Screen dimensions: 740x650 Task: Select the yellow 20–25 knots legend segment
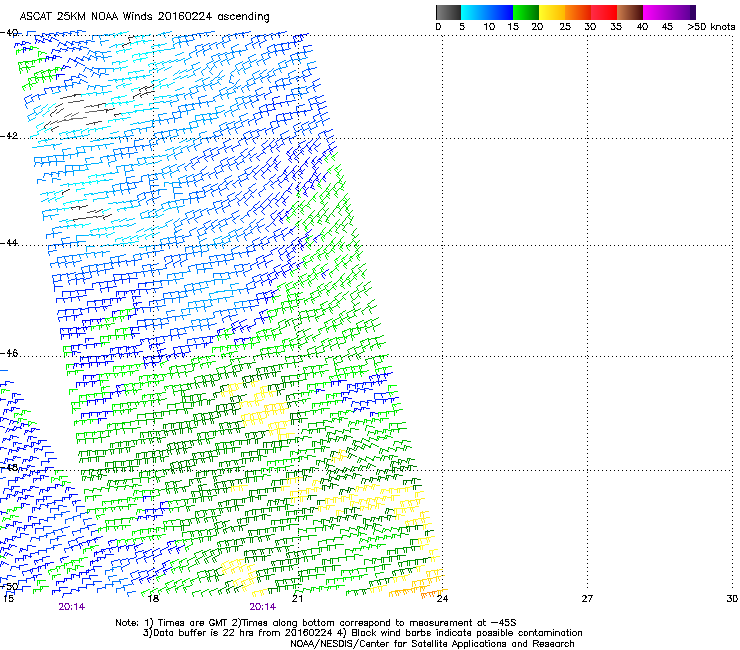551,12
